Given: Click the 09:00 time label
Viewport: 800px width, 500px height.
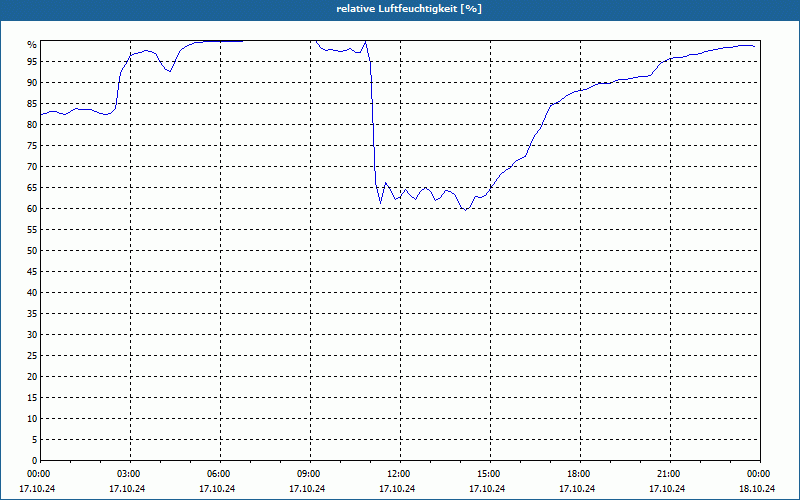Looking at the screenshot, I should [x=310, y=474].
